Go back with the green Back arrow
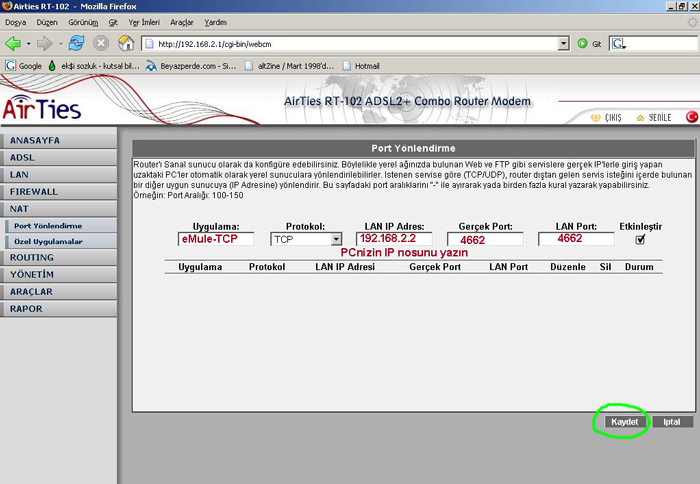 [12, 44]
